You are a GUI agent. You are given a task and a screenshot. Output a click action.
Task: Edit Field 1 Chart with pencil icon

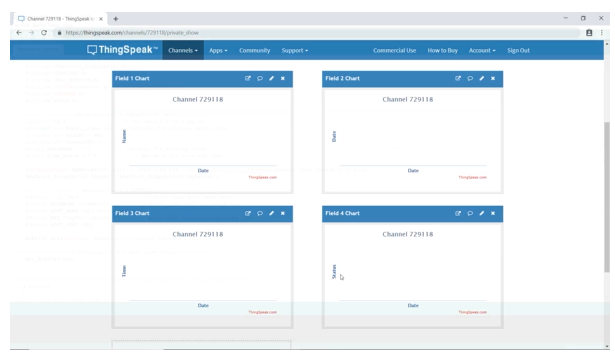[271, 78]
